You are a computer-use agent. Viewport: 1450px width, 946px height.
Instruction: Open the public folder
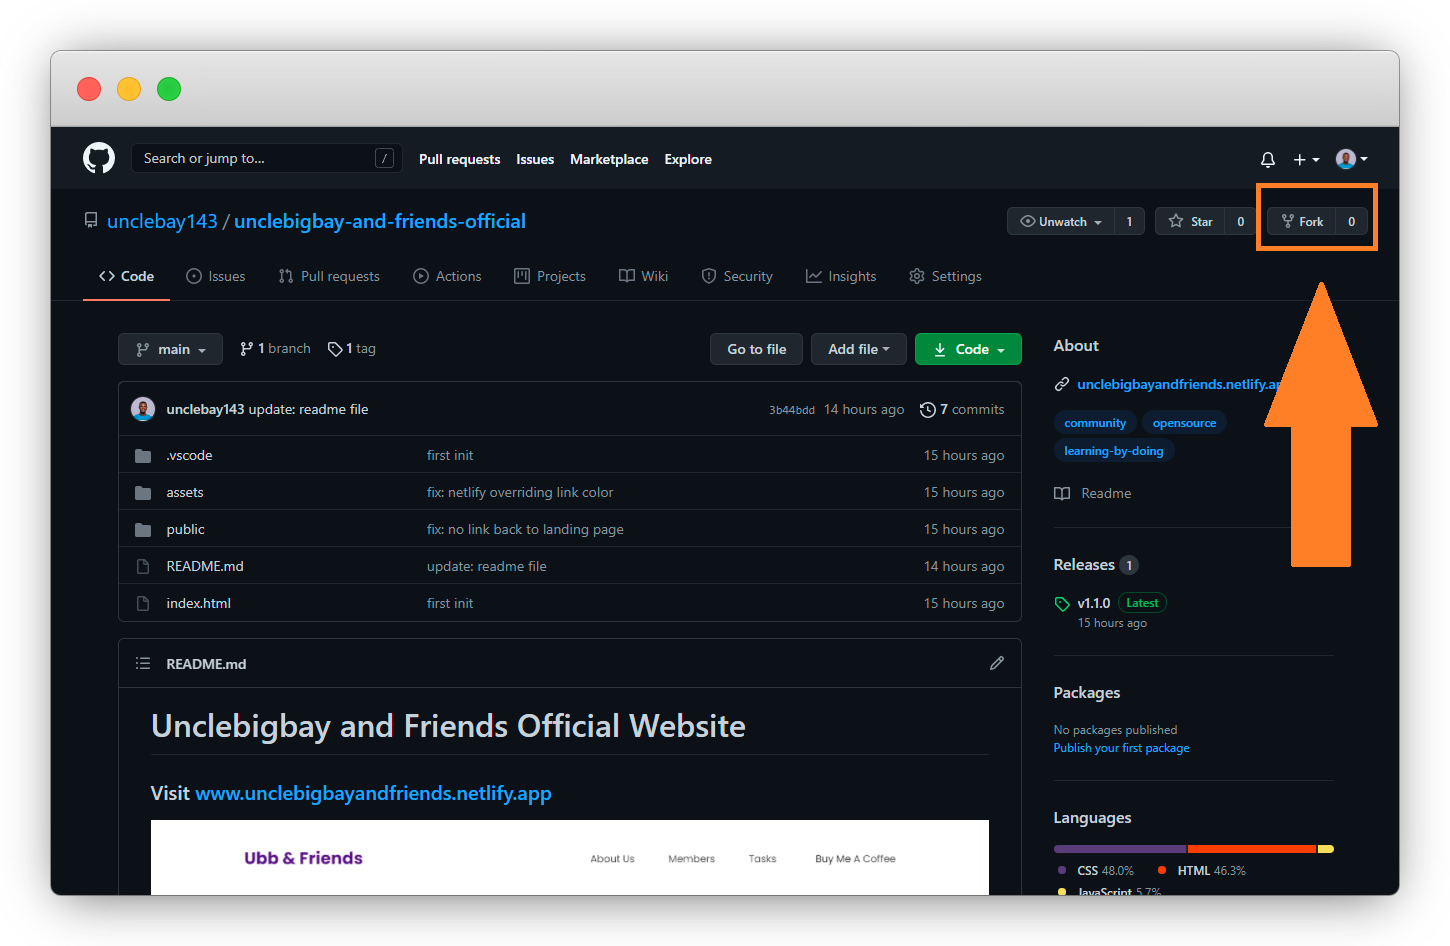click(186, 529)
